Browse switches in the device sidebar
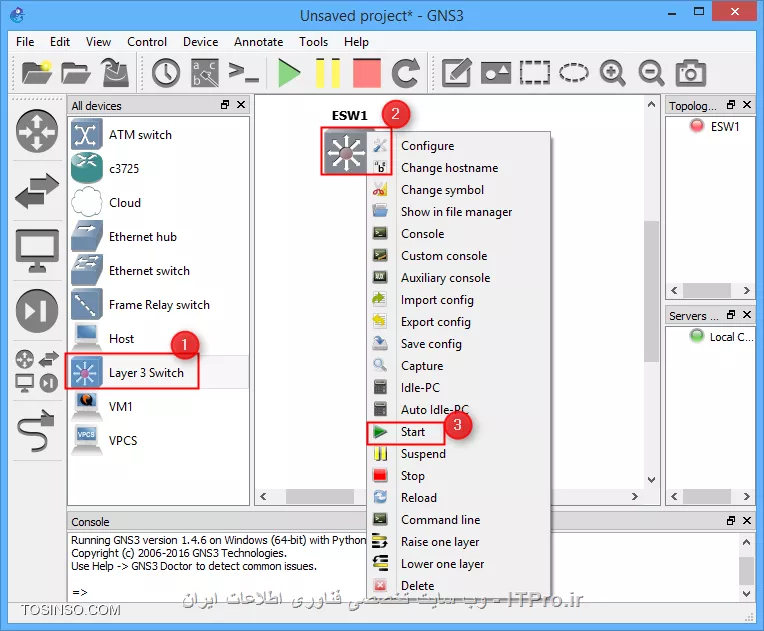Screen dimensions: 764x631 coord(37,191)
